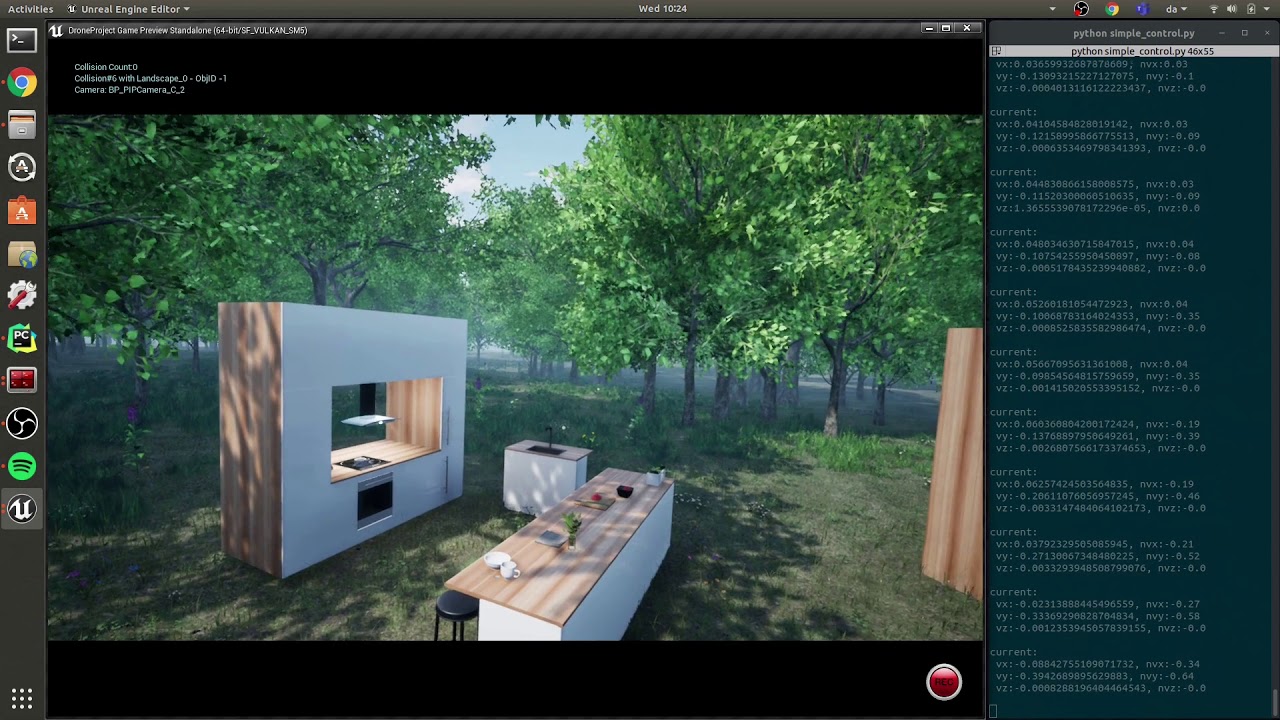Open the volume indicator in top bar

click(1231, 9)
